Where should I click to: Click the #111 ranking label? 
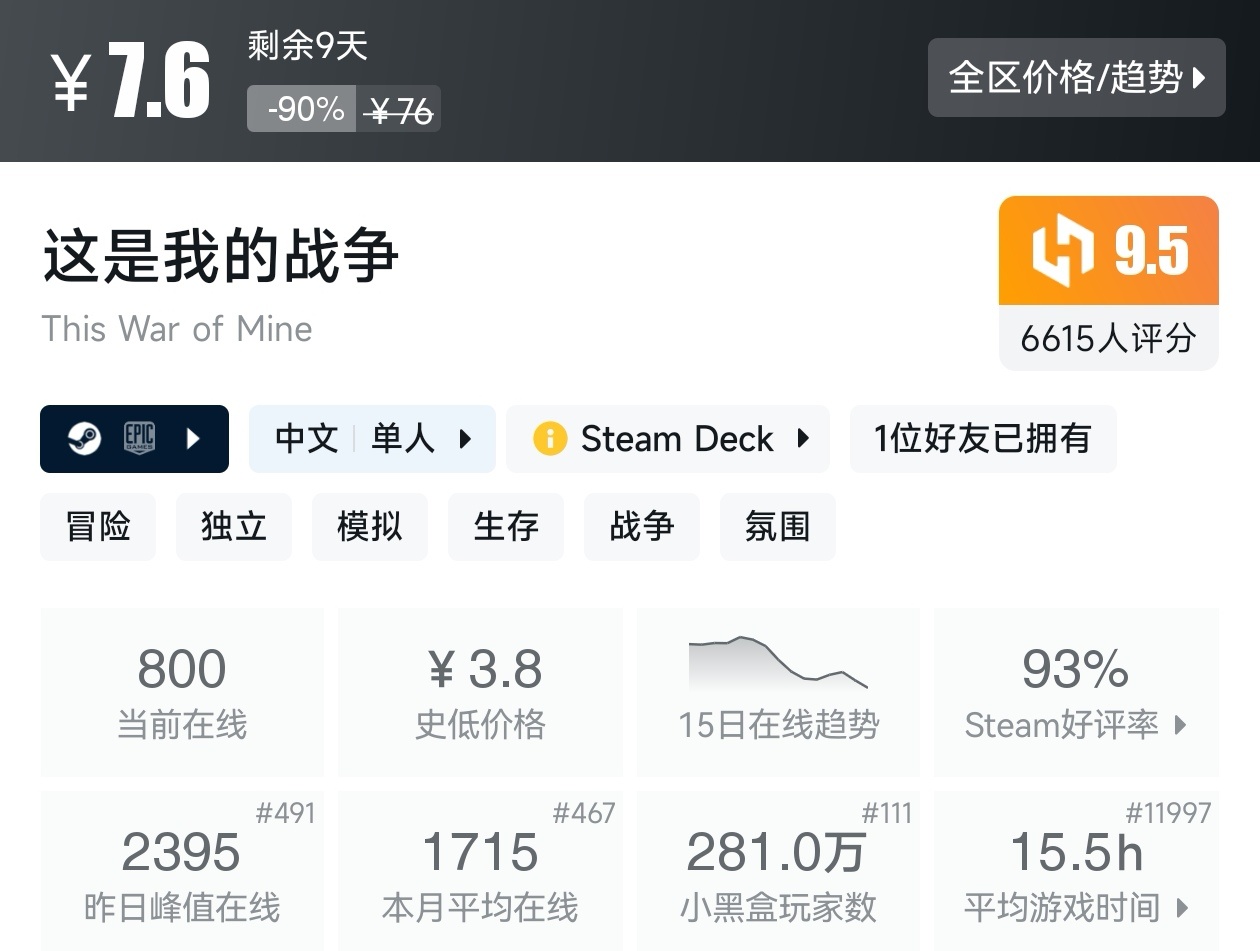887,813
